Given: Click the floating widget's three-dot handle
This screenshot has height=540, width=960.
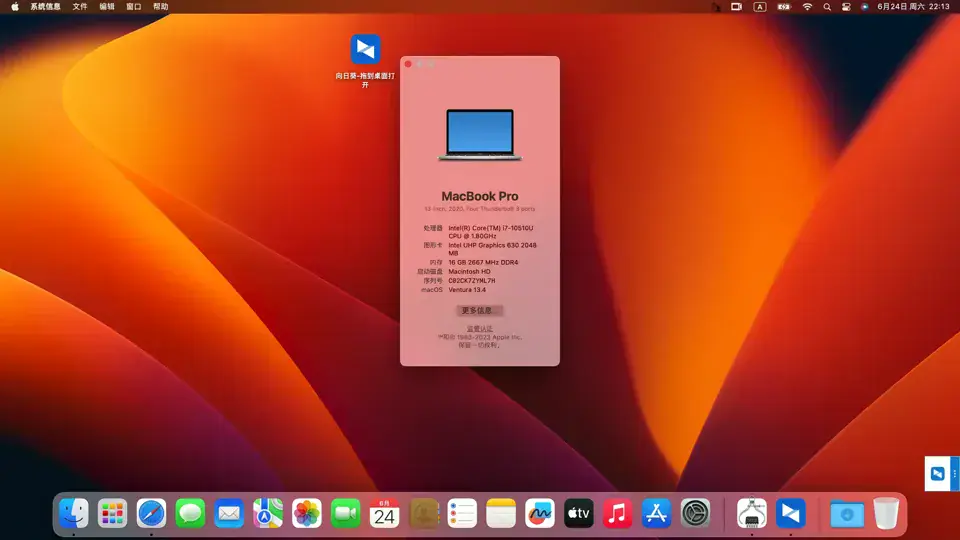Looking at the screenshot, I should tap(954, 473).
